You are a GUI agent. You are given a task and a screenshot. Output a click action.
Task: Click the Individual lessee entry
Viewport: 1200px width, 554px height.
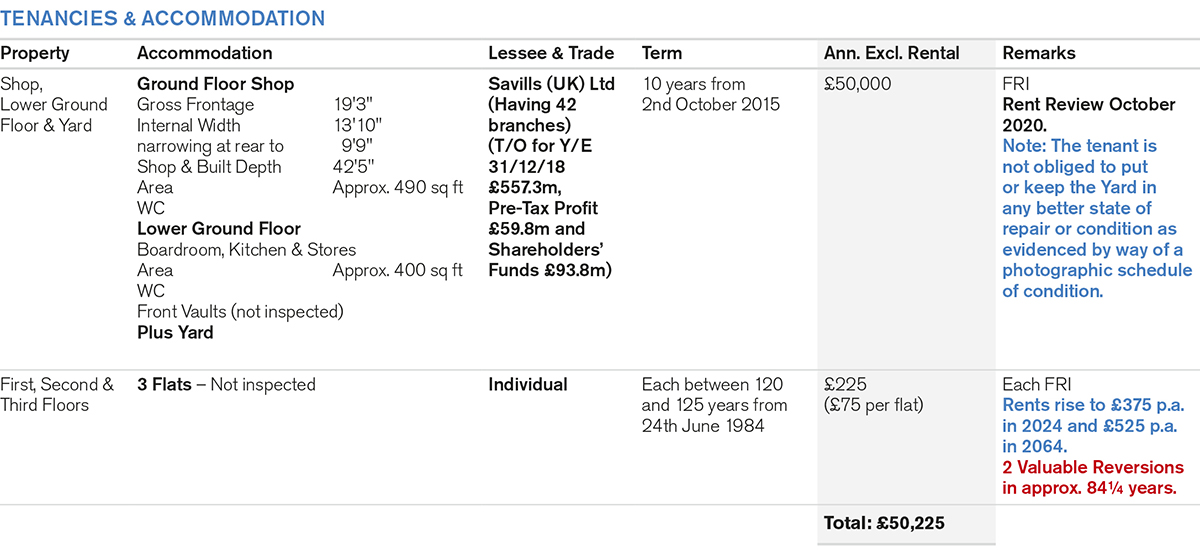528,385
